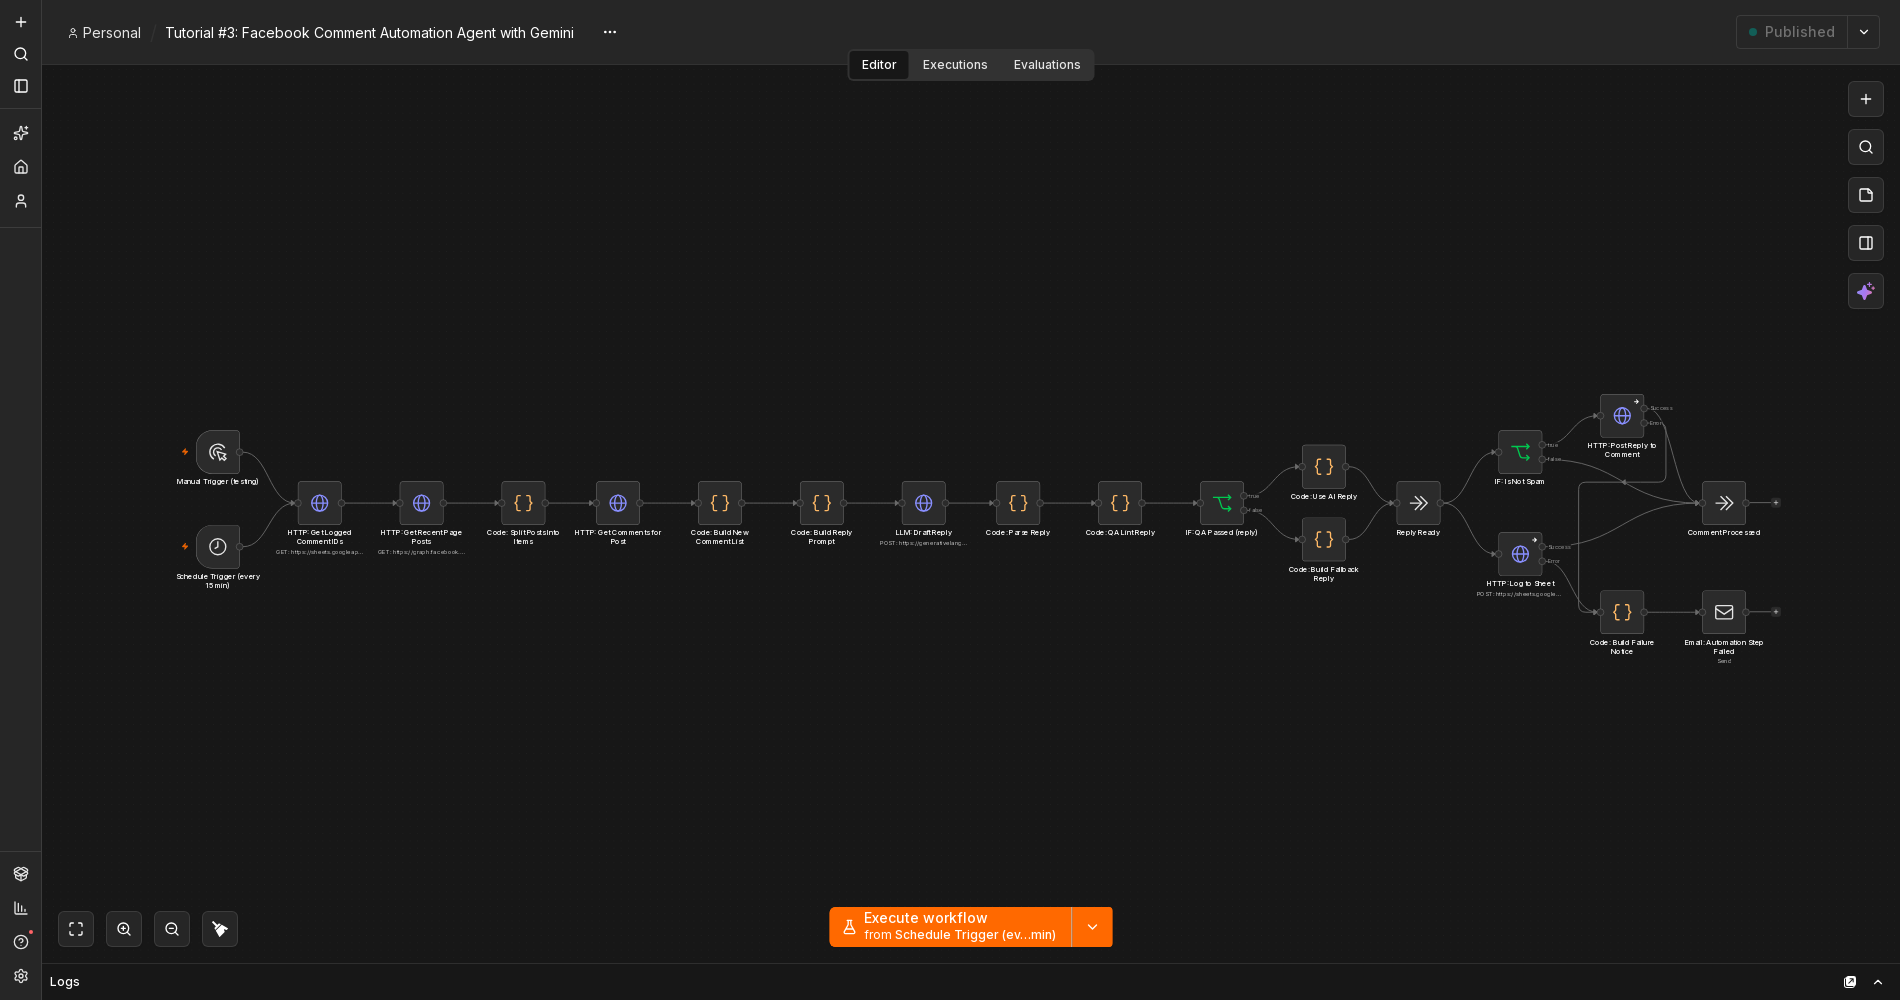Switch to the Executions tab
The height and width of the screenshot is (1000, 1900).
(x=955, y=65)
